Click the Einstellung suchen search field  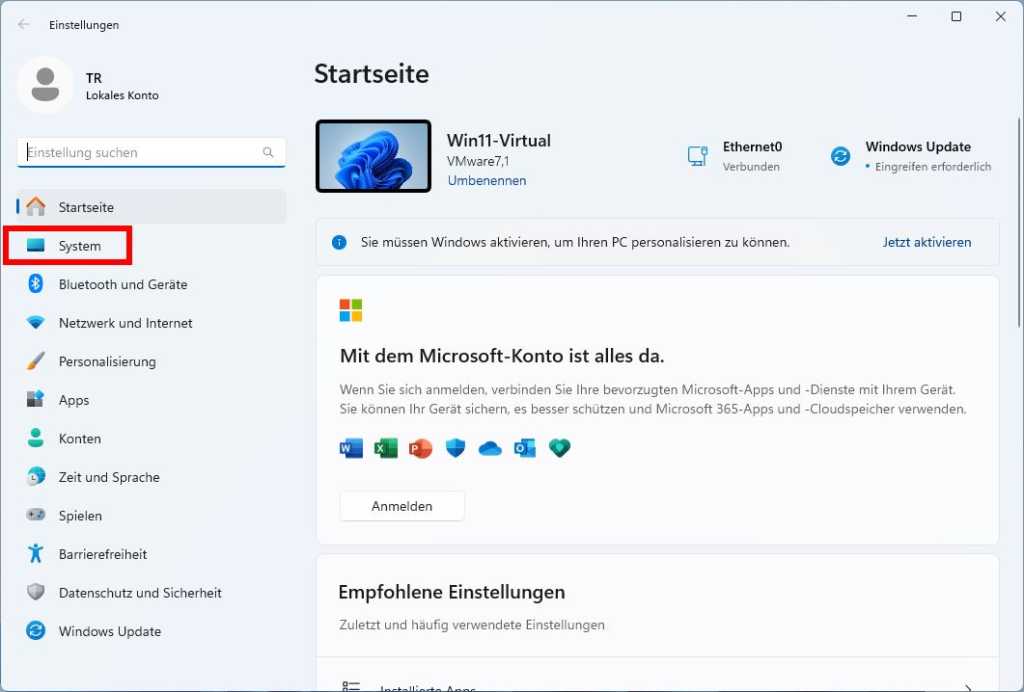click(150, 152)
